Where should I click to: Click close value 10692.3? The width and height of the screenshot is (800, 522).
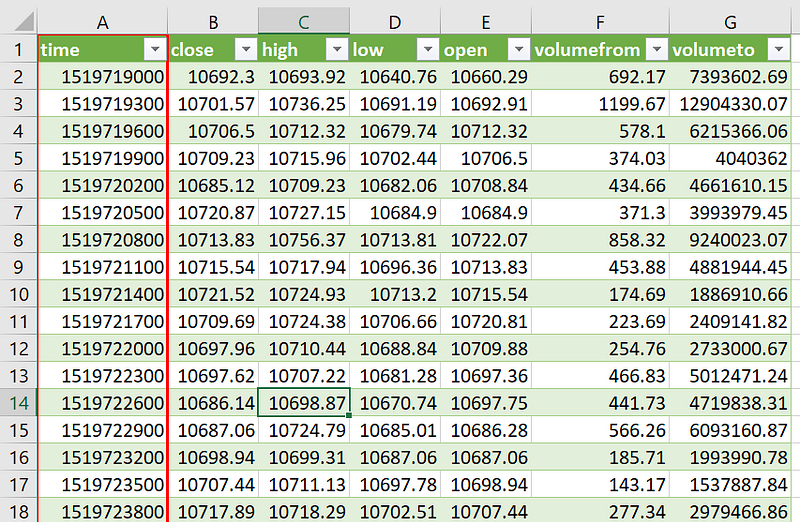[x=221, y=77]
